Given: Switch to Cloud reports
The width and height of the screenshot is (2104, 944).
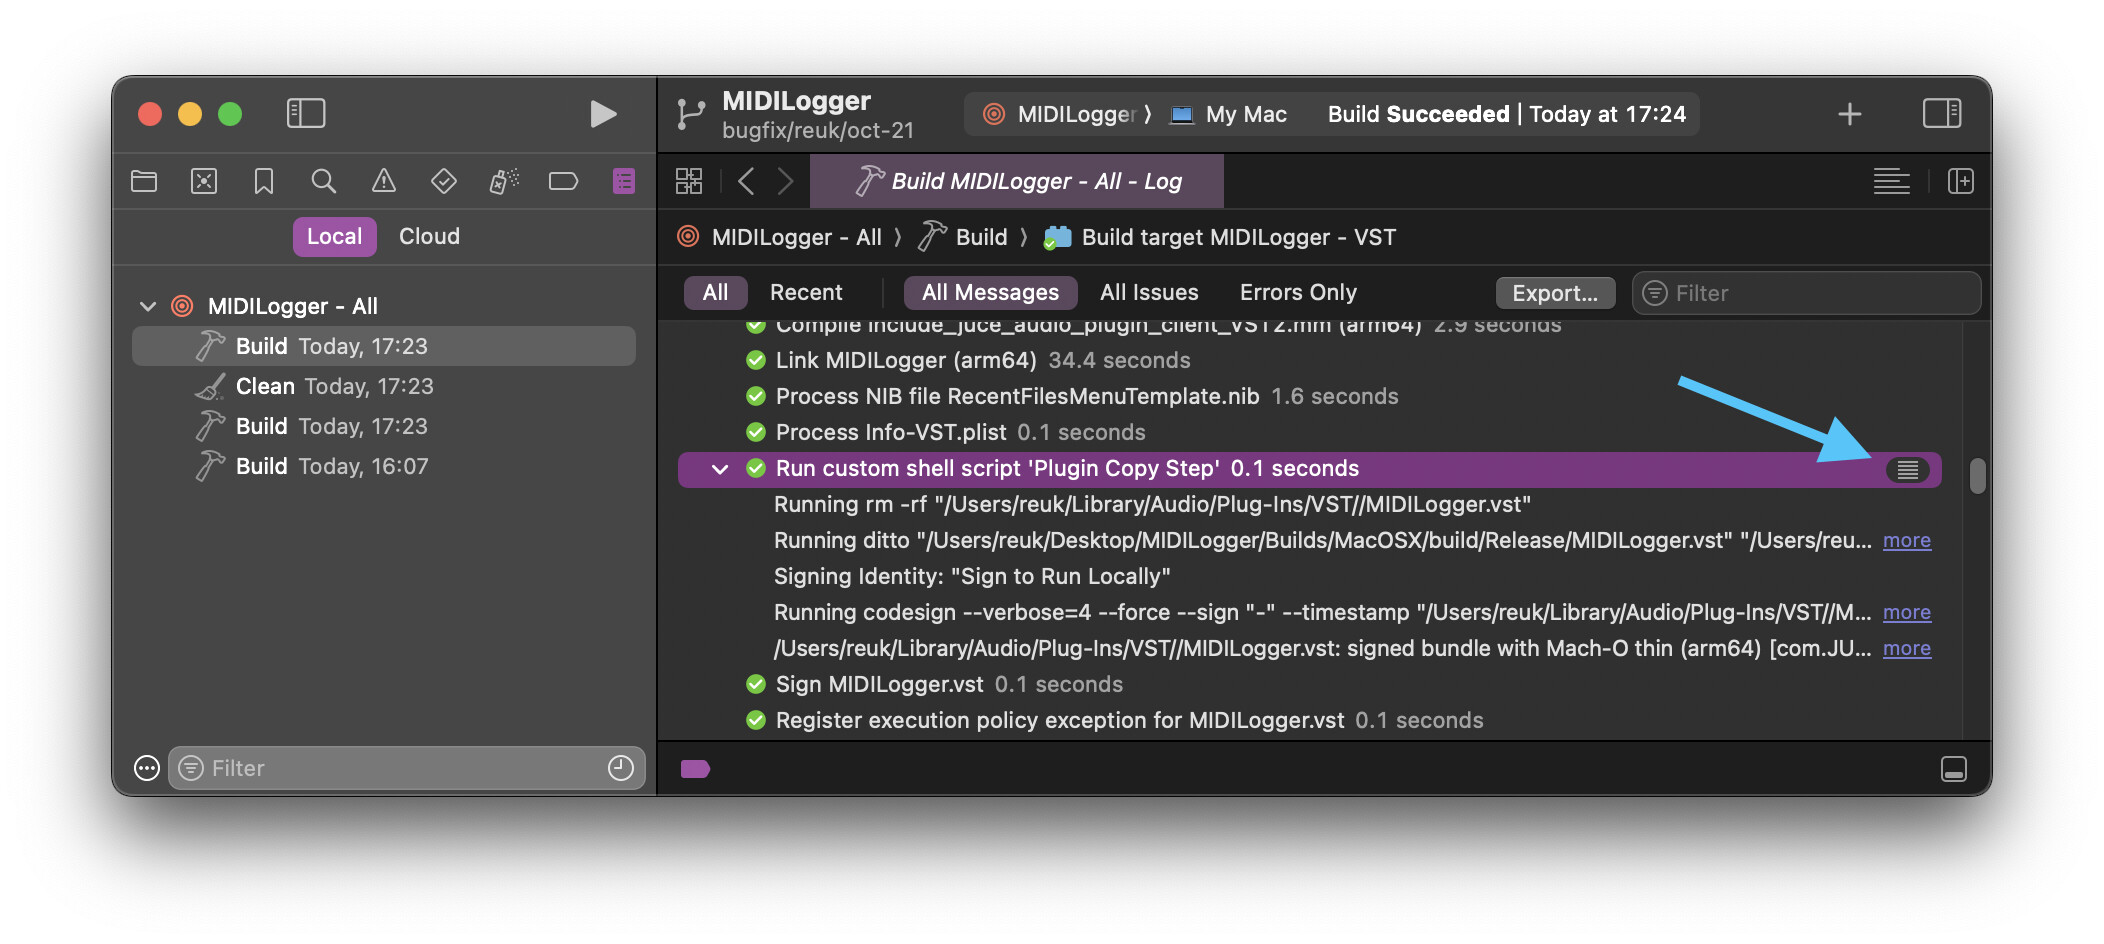Looking at the screenshot, I should pos(429,237).
